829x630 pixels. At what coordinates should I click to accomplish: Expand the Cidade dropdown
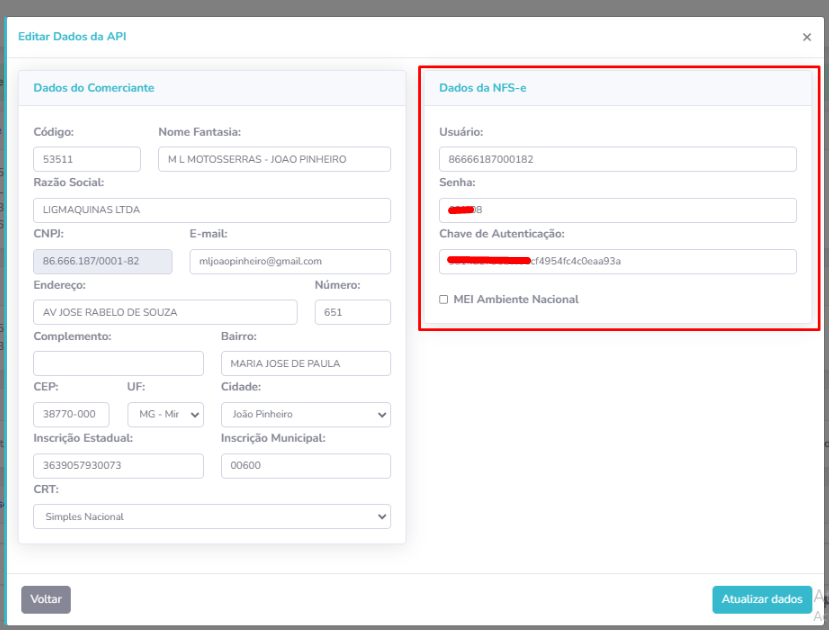pos(305,414)
